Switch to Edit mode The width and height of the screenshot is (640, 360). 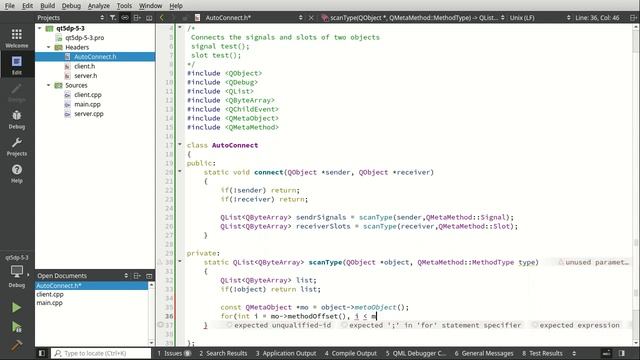pyautogui.click(x=17, y=65)
